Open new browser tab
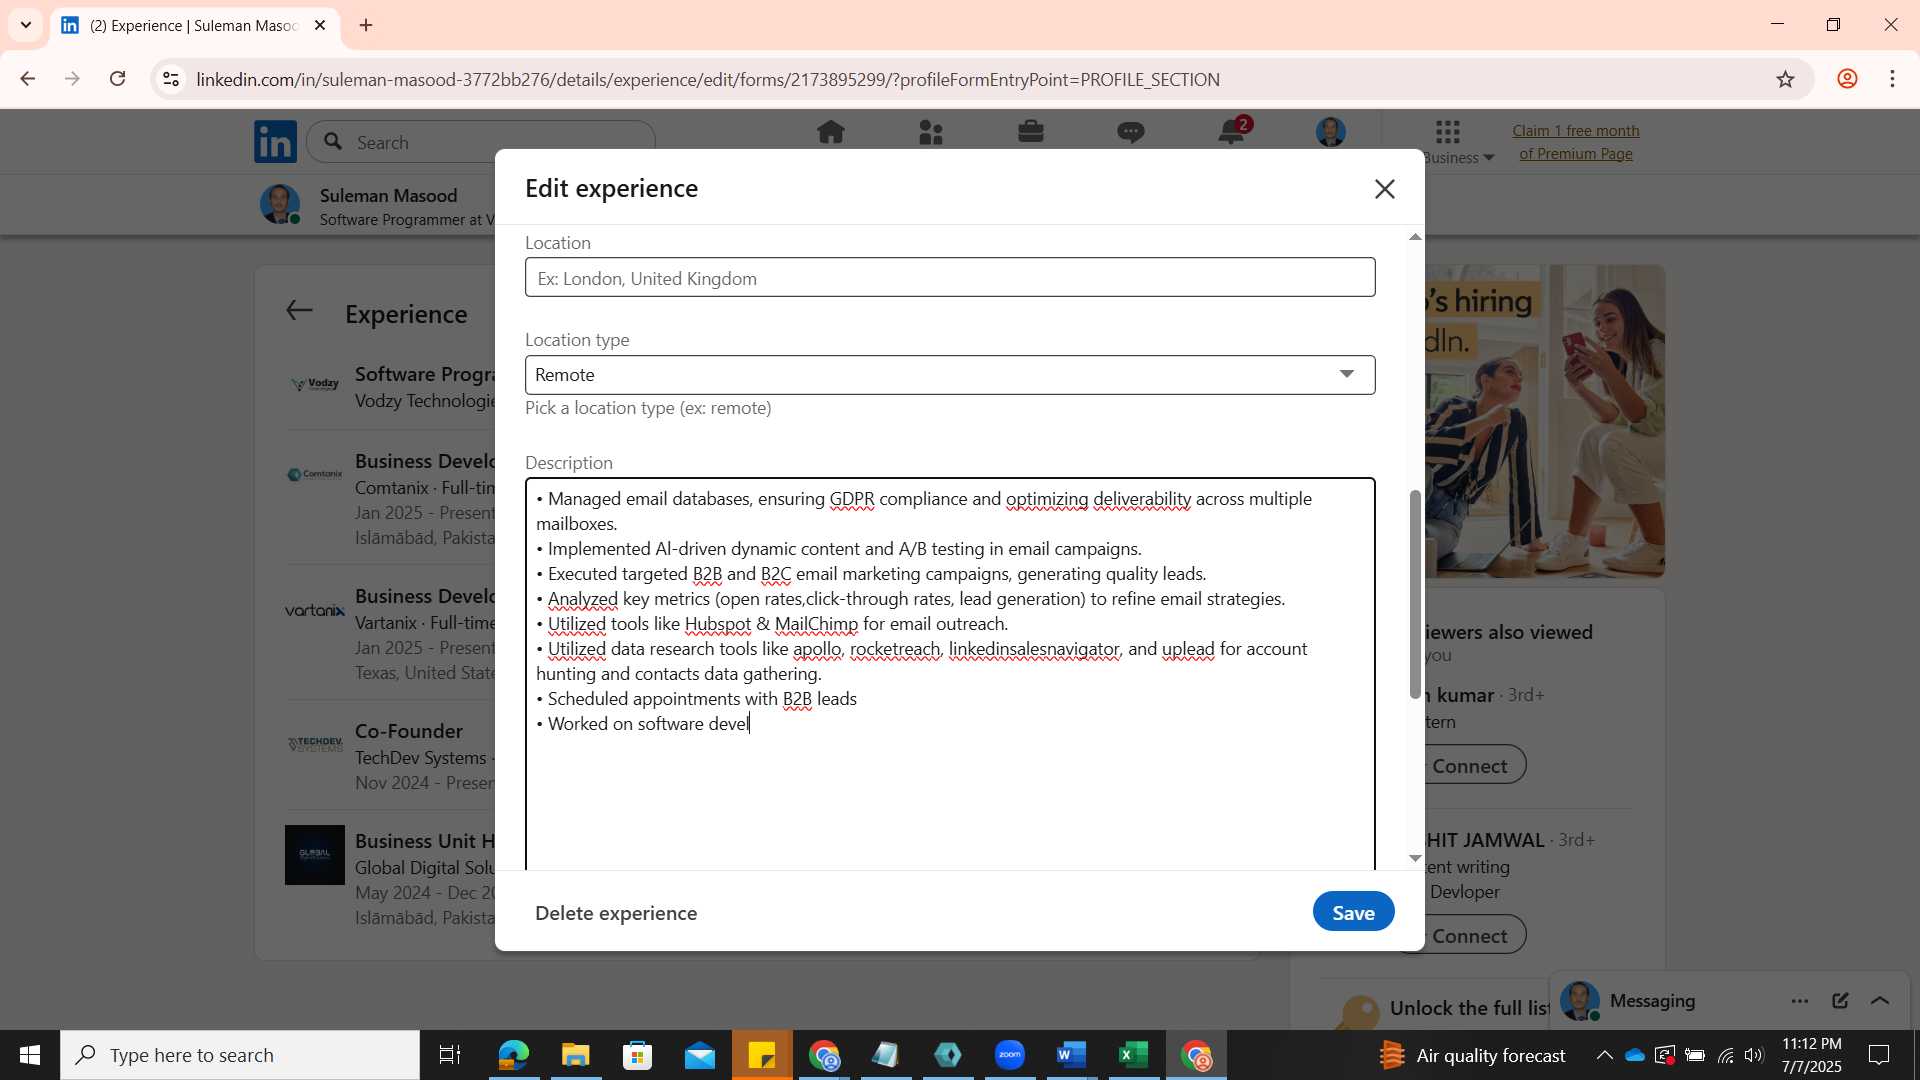 coord(366,25)
